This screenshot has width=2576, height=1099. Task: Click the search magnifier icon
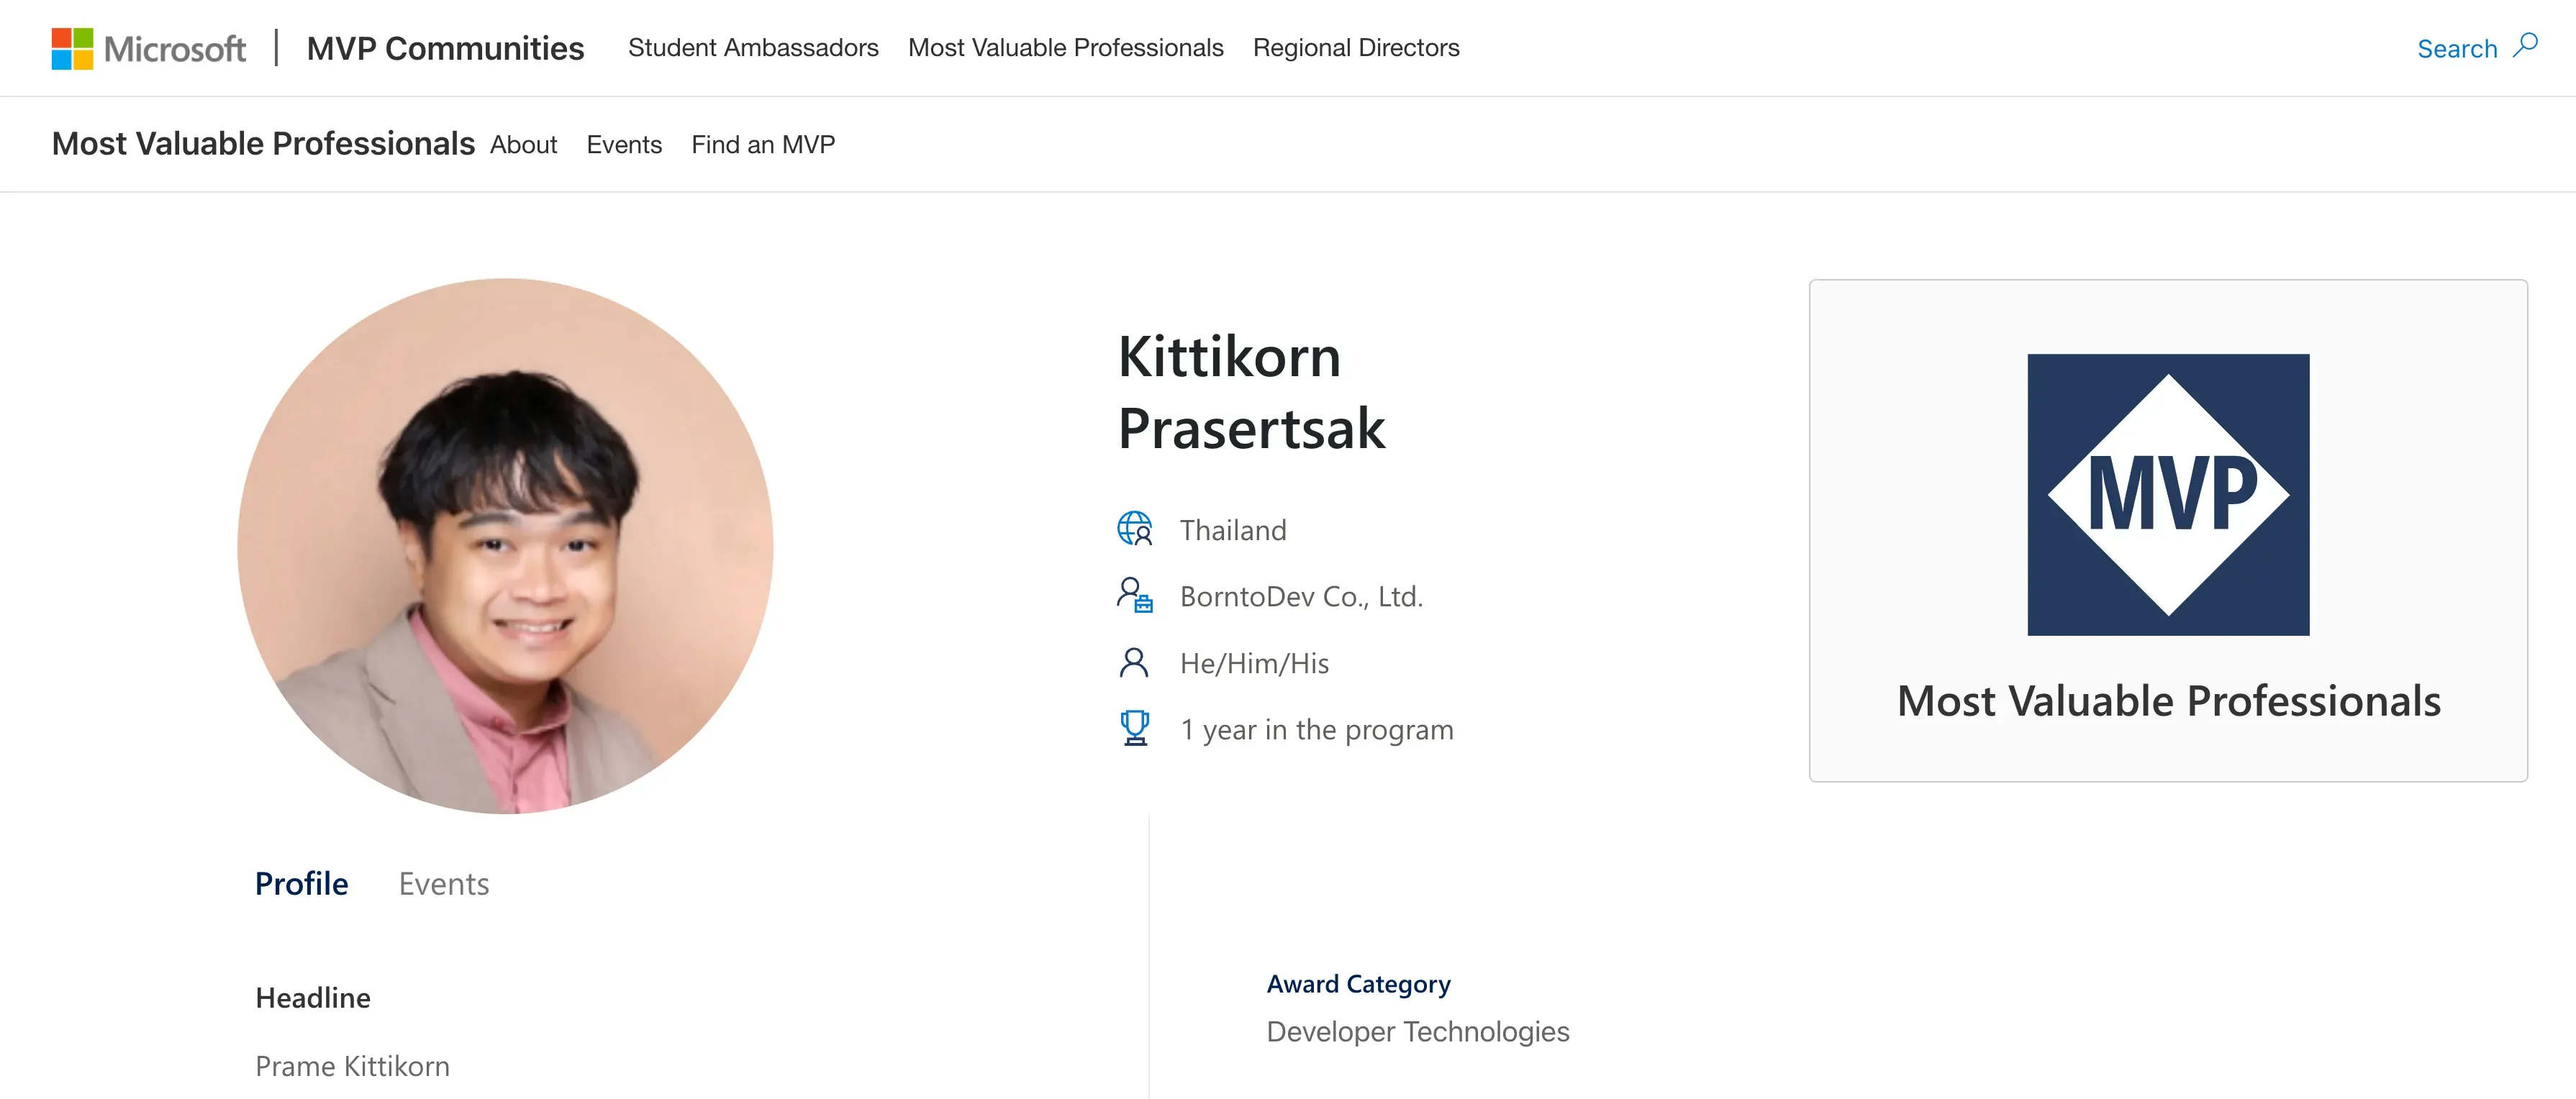(2526, 46)
